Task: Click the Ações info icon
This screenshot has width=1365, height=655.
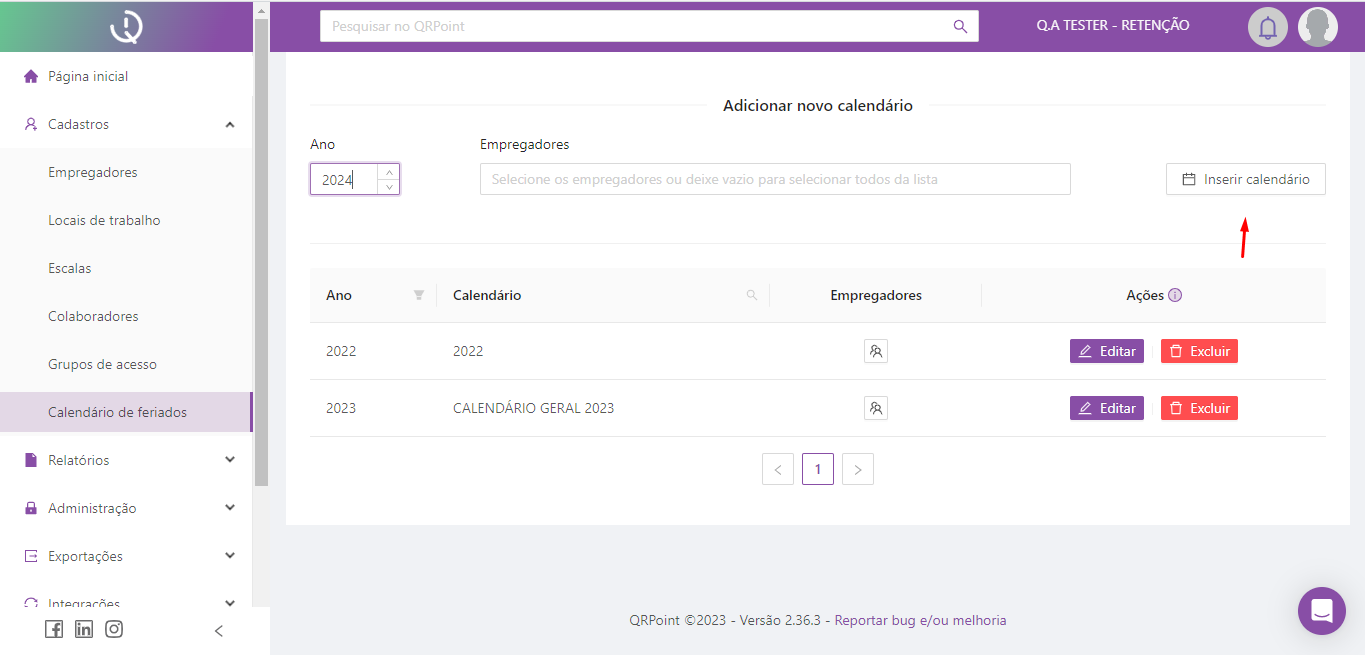Action: pos(1175,295)
